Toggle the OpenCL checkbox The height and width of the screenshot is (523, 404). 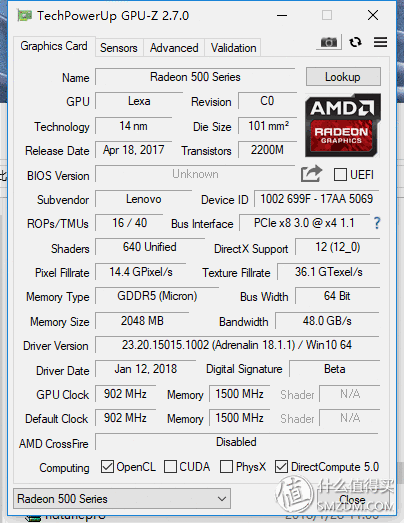click(107, 467)
